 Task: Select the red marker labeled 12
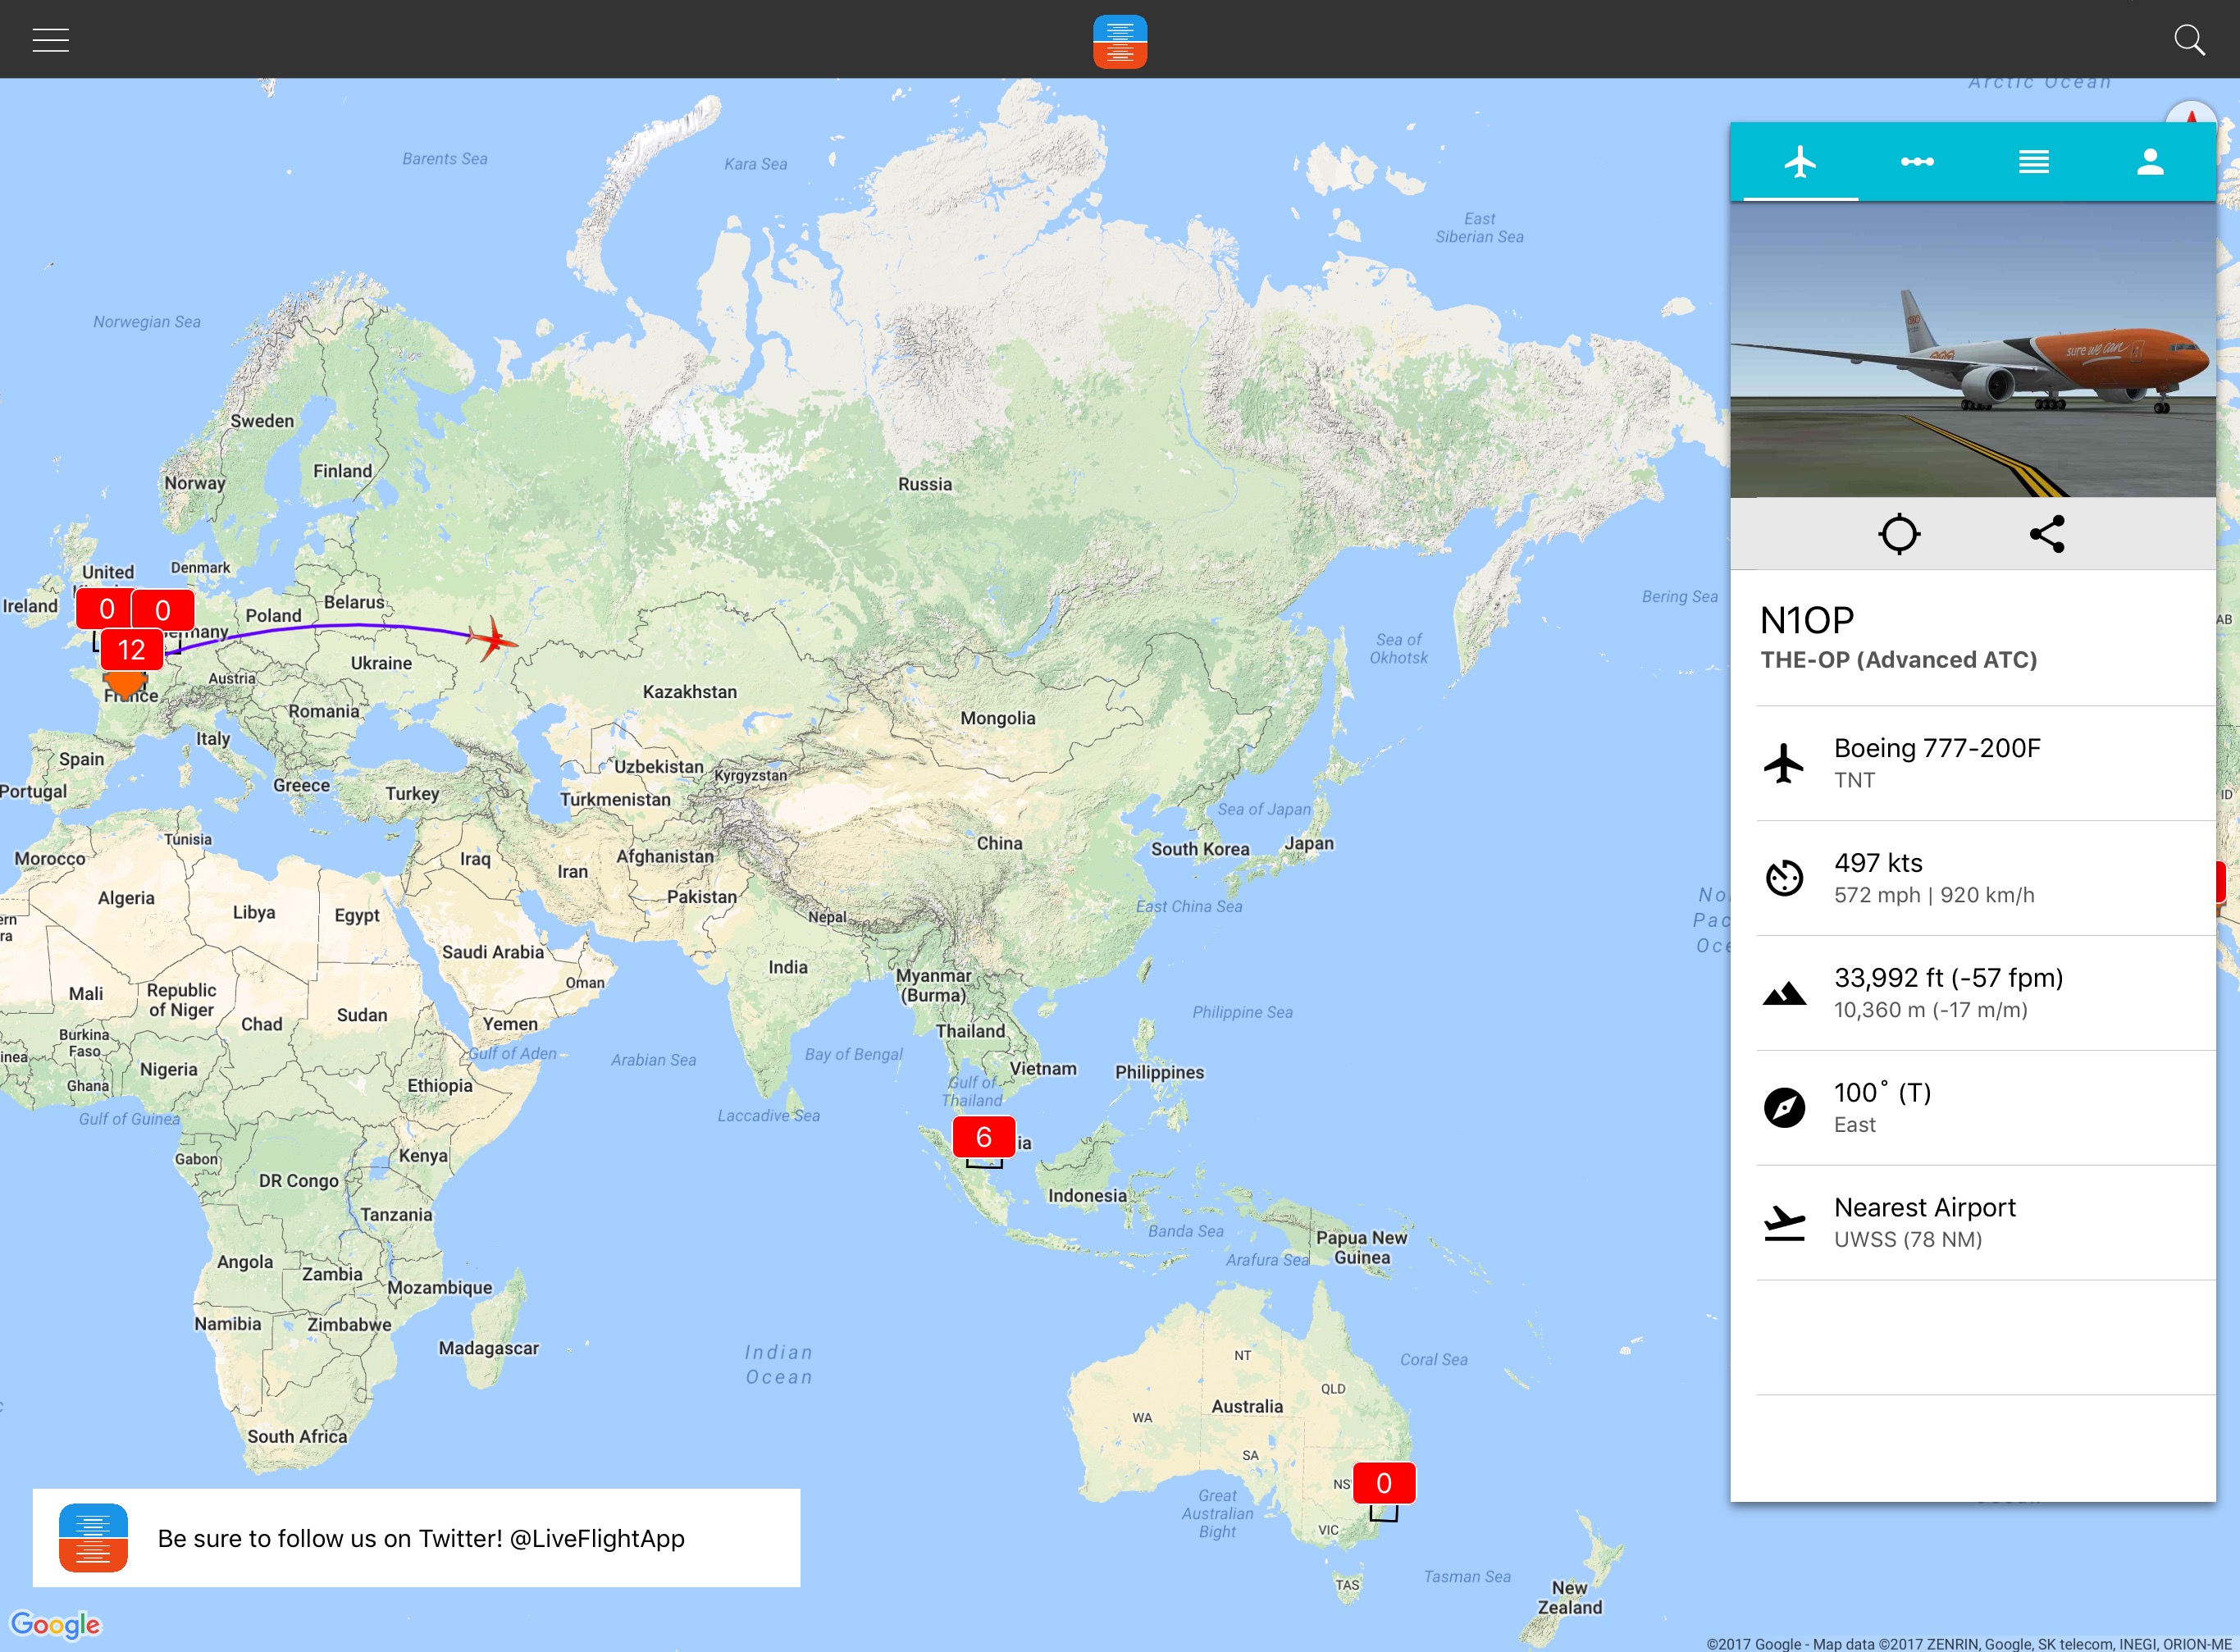[131, 650]
